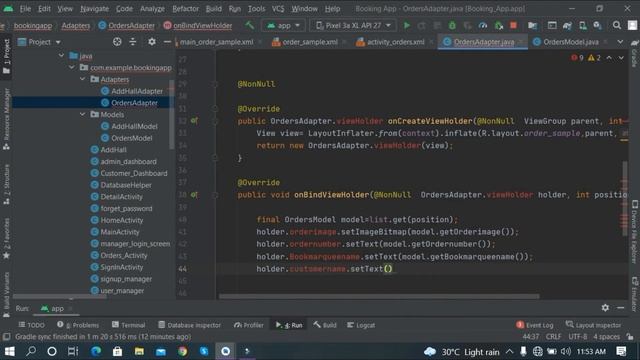Image resolution: width=640 pixels, height=360 pixels.
Task: Hide the Run panel with minus icon
Action: (620, 308)
